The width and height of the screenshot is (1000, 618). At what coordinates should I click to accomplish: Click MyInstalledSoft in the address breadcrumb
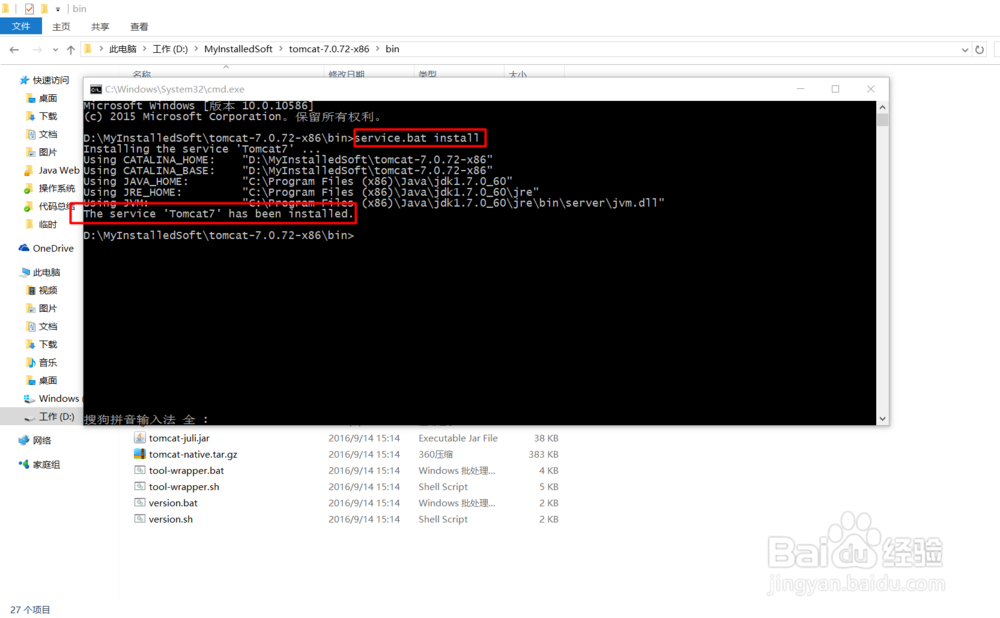(238, 49)
